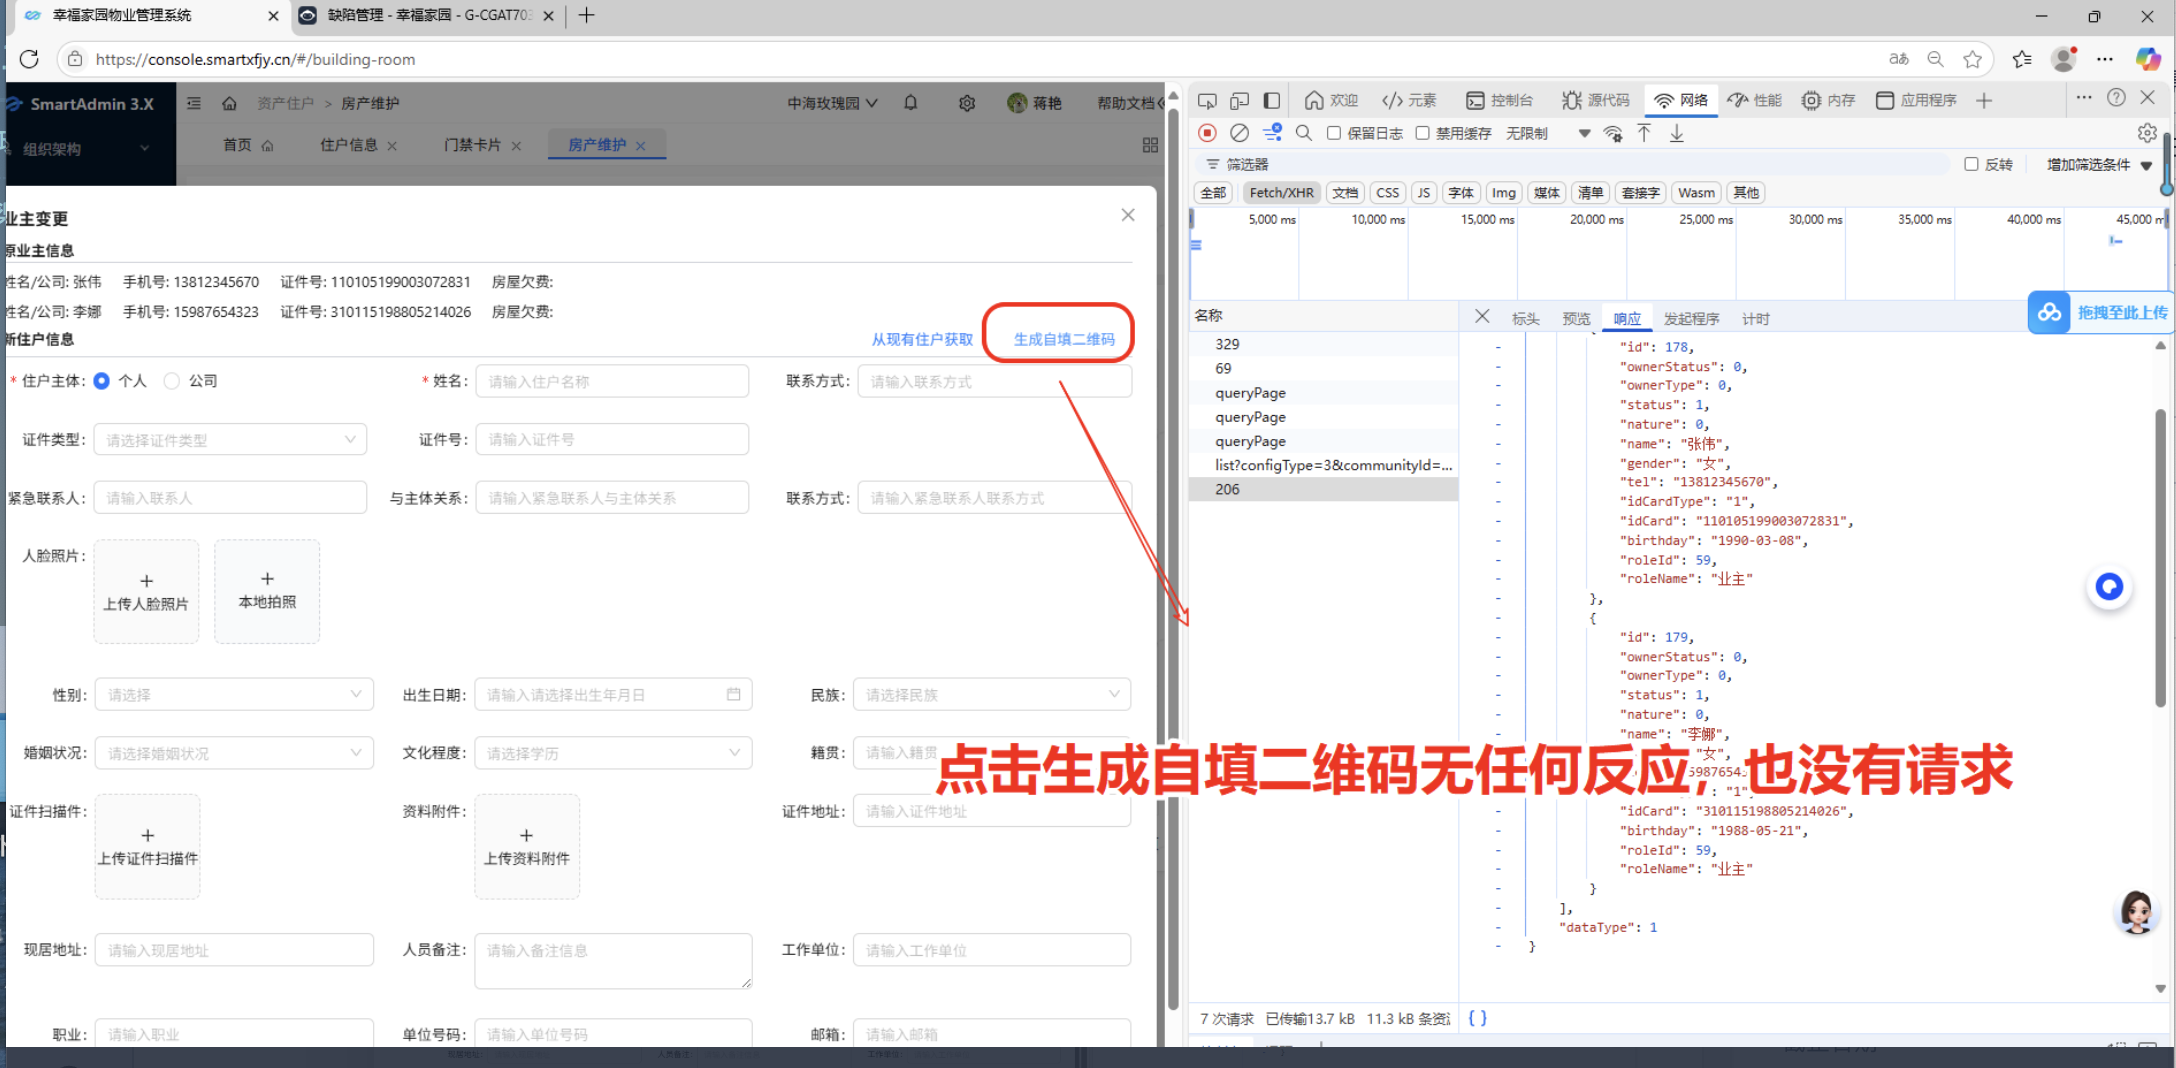
Task: Open the 证件类型 dropdown
Action: (x=230, y=439)
